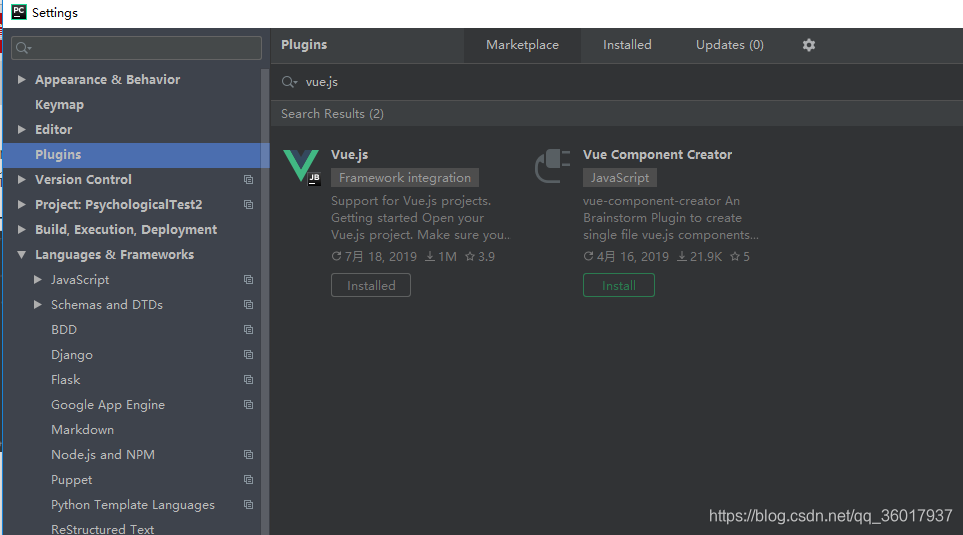Screen dimensions: 963x535
Task: Click the settings tree vertical scrollbar
Action: tap(265, 301)
